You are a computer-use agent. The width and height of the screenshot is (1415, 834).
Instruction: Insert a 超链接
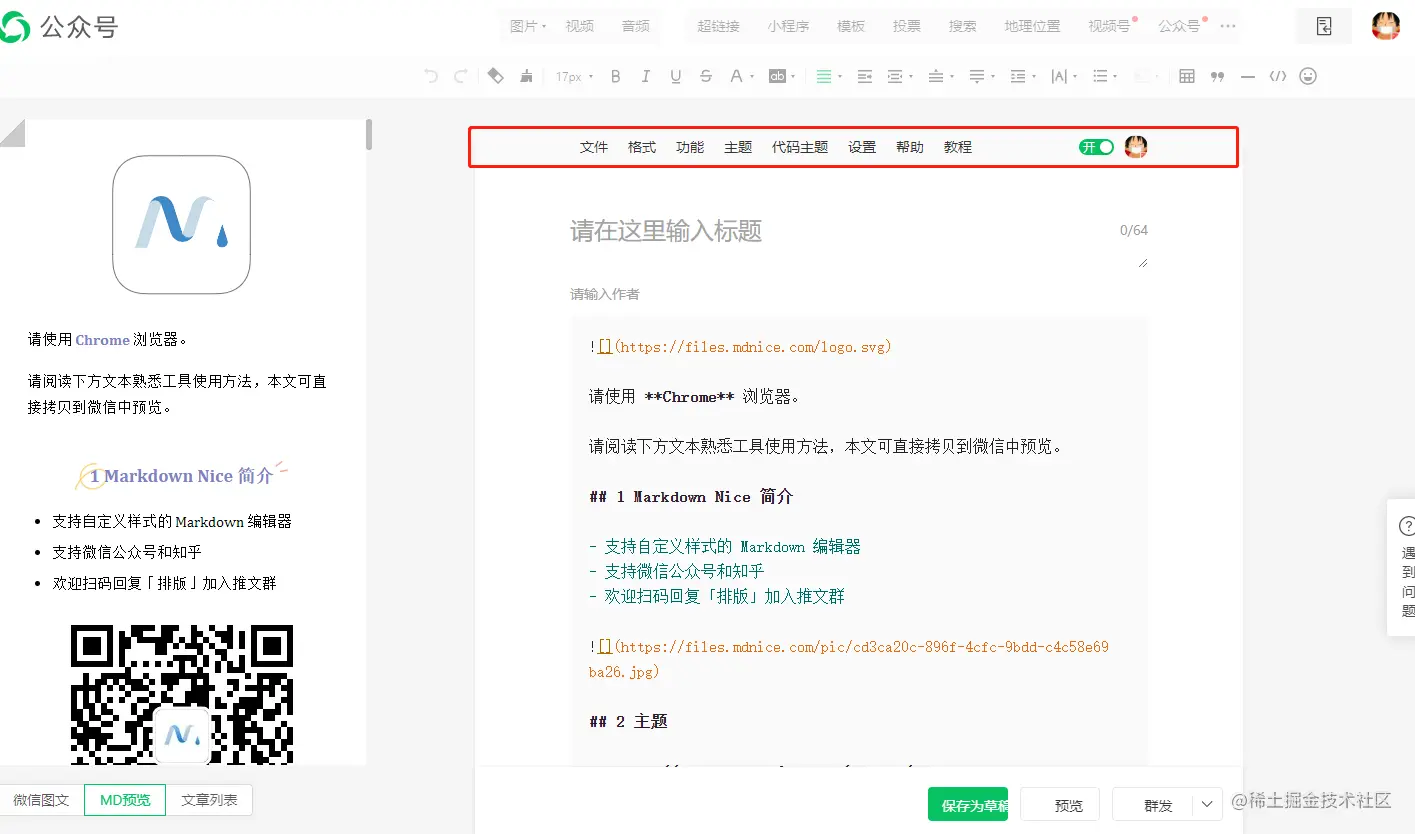tap(719, 26)
